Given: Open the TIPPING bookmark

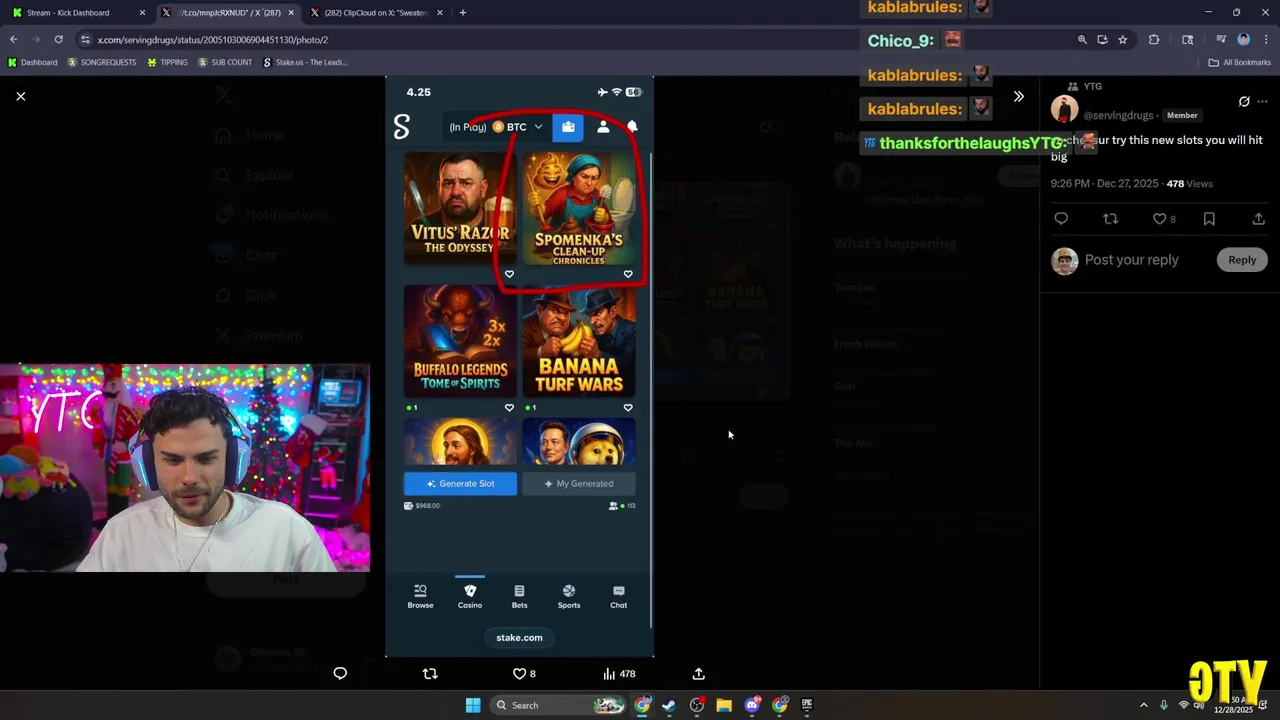Looking at the screenshot, I should pos(167,62).
